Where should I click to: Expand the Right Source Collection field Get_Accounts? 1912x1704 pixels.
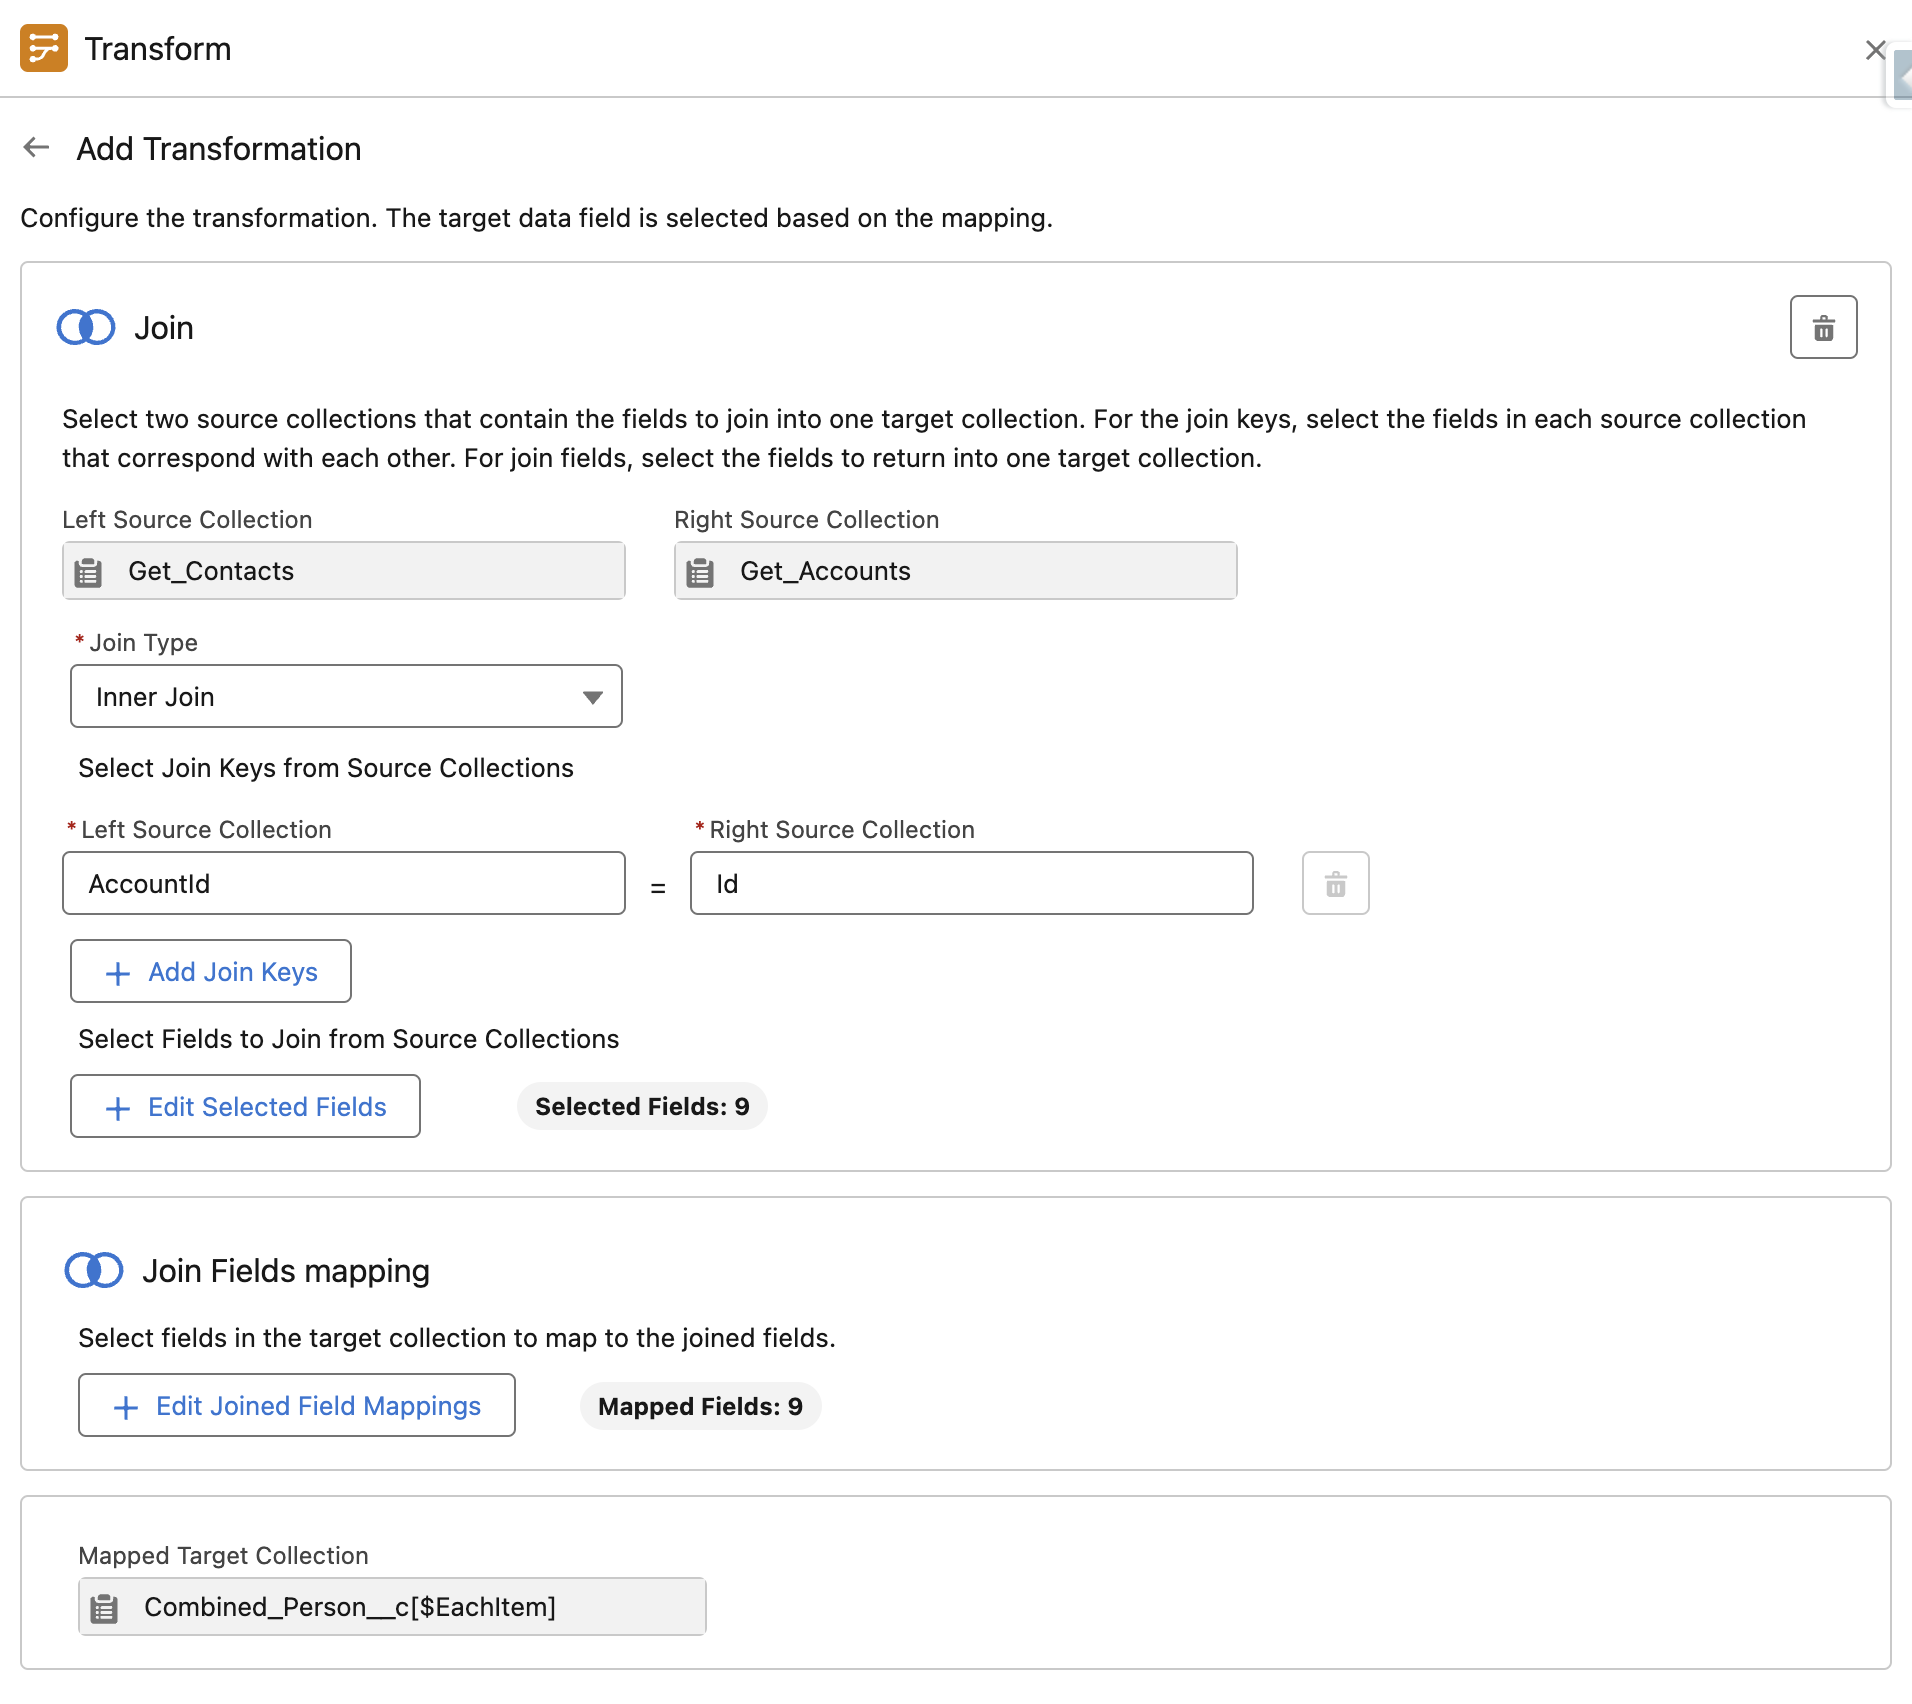[954, 571]
